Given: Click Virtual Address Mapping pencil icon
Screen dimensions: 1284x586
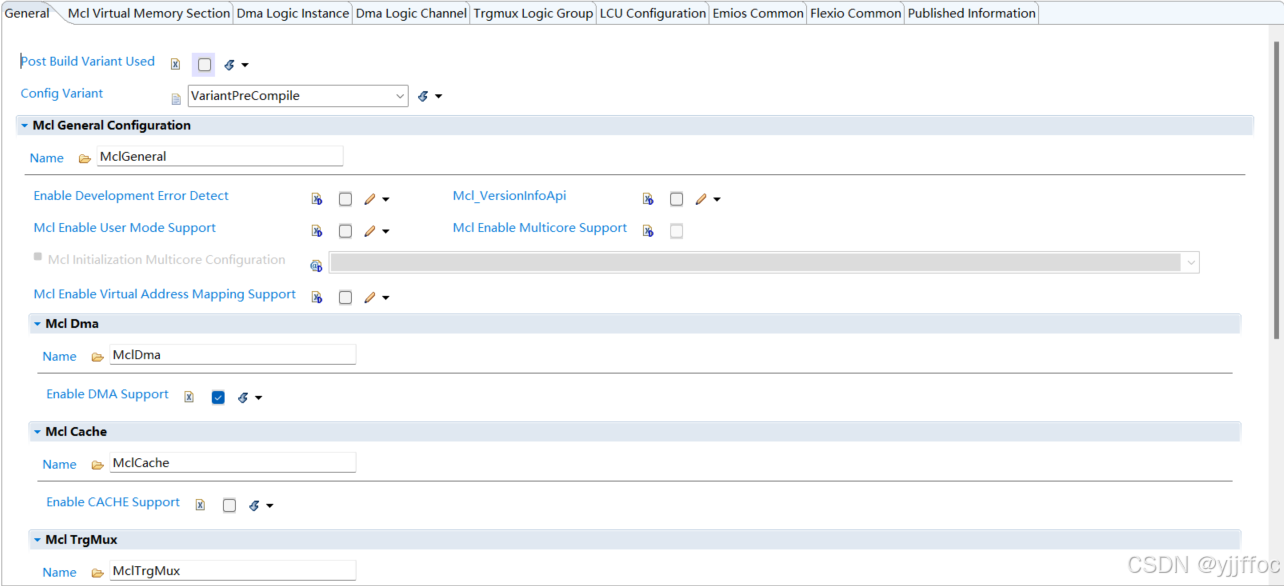Looking at the screenshot, I should pyautogui.click(x=370, y=298).
